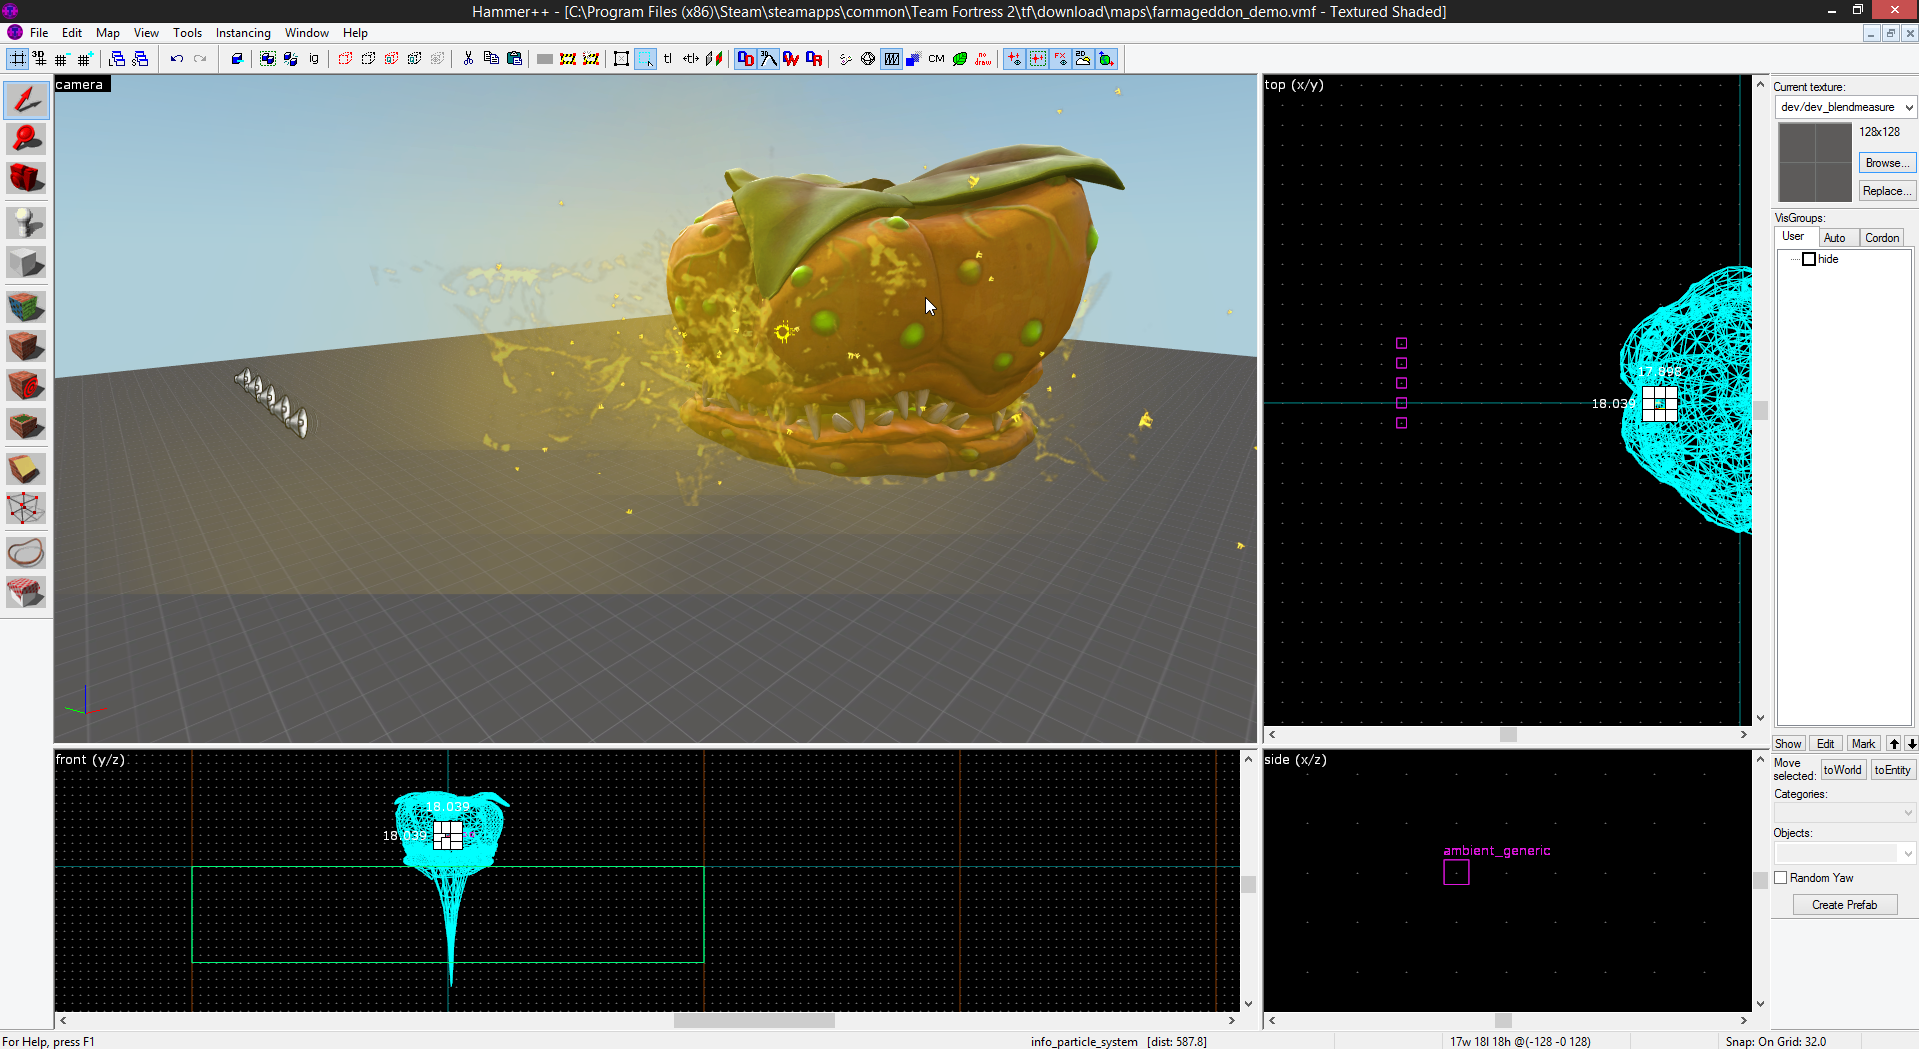This screenshot has width=1919, height=1049.
Task: Switch to the Cordon VisGroups tab
Action: pyautogui.click(x=1881, y=238)
